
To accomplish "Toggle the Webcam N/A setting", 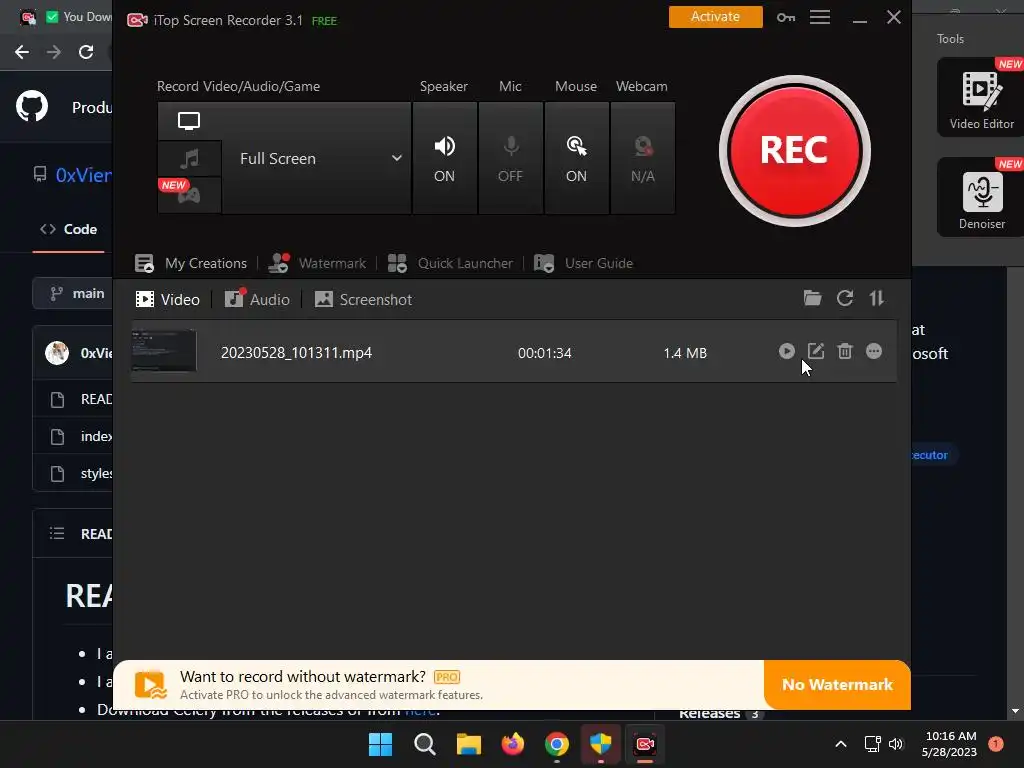I will click(x=643, y=158).
